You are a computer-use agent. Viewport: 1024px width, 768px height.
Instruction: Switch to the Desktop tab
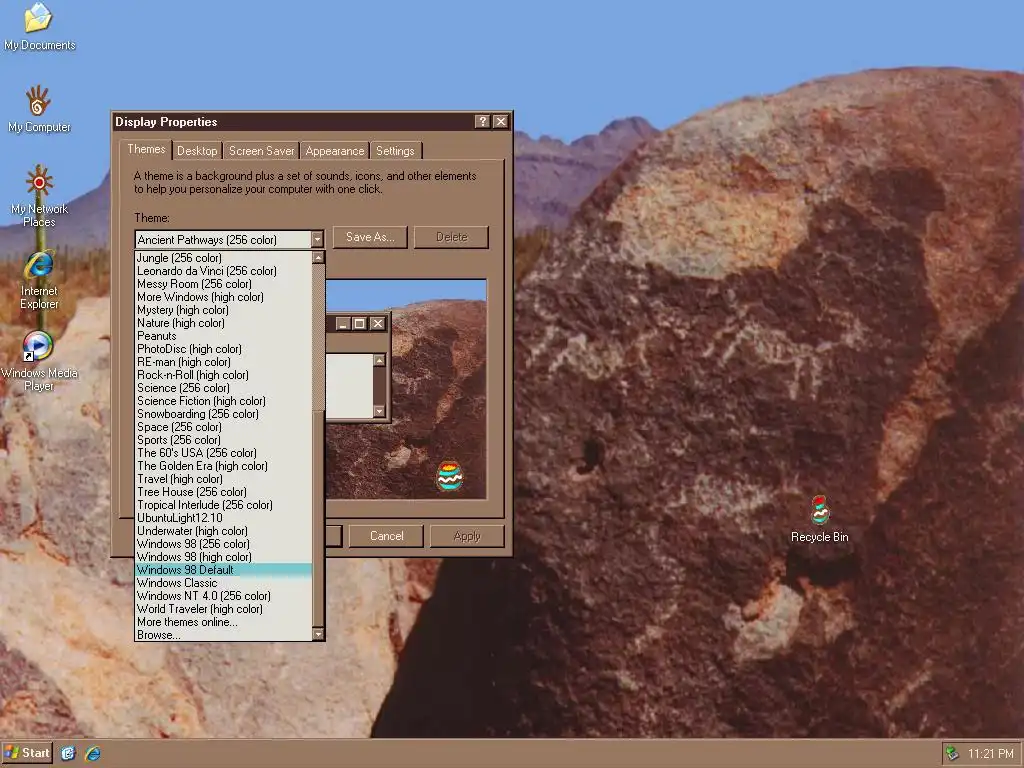[x=197, y=151]
